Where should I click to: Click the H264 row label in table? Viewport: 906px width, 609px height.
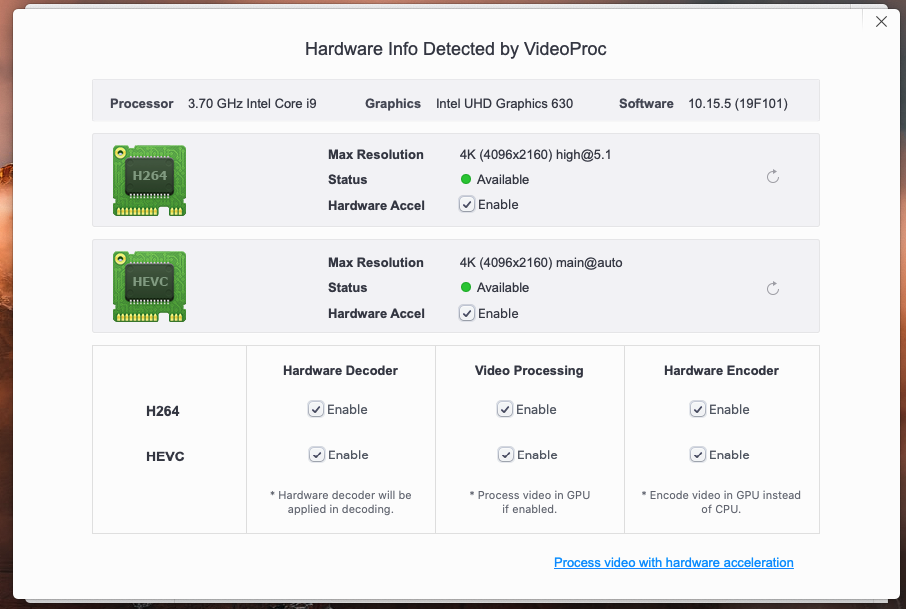tap(162, 411)
